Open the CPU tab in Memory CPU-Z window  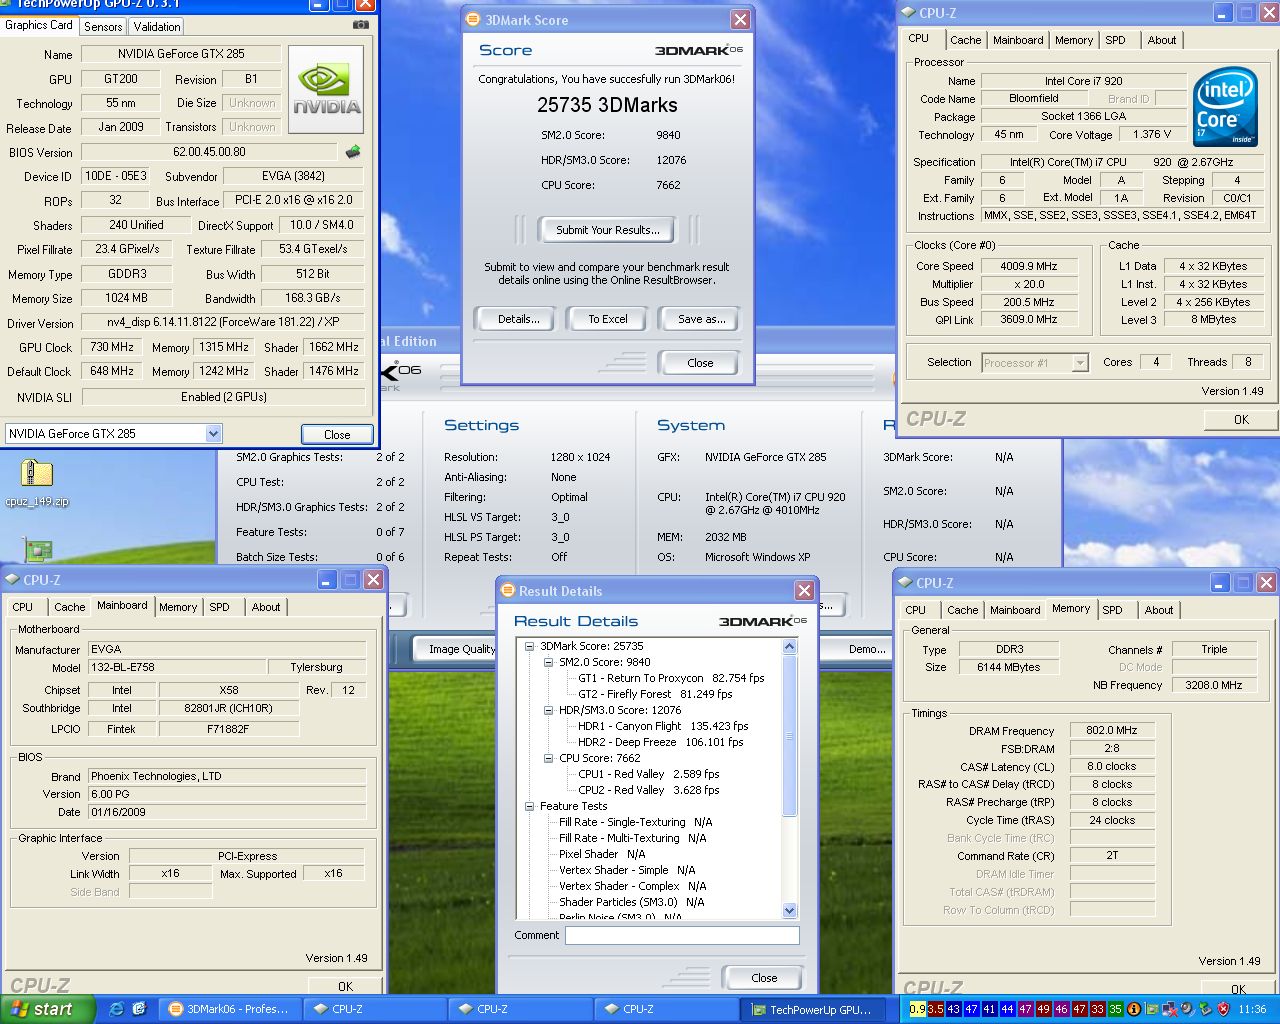915,610
